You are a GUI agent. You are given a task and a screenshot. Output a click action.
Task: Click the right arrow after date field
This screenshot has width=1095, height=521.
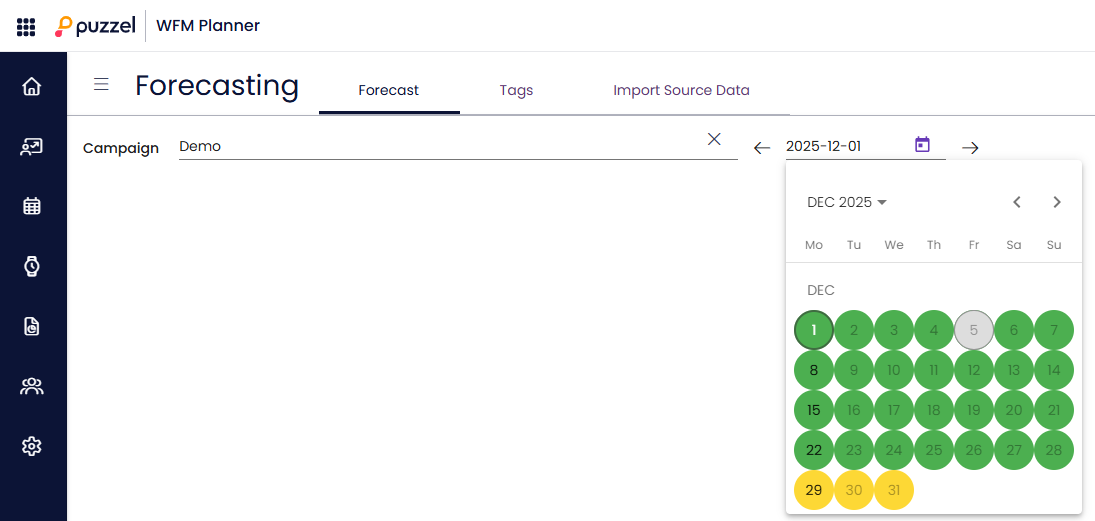[x=970, y=148]
